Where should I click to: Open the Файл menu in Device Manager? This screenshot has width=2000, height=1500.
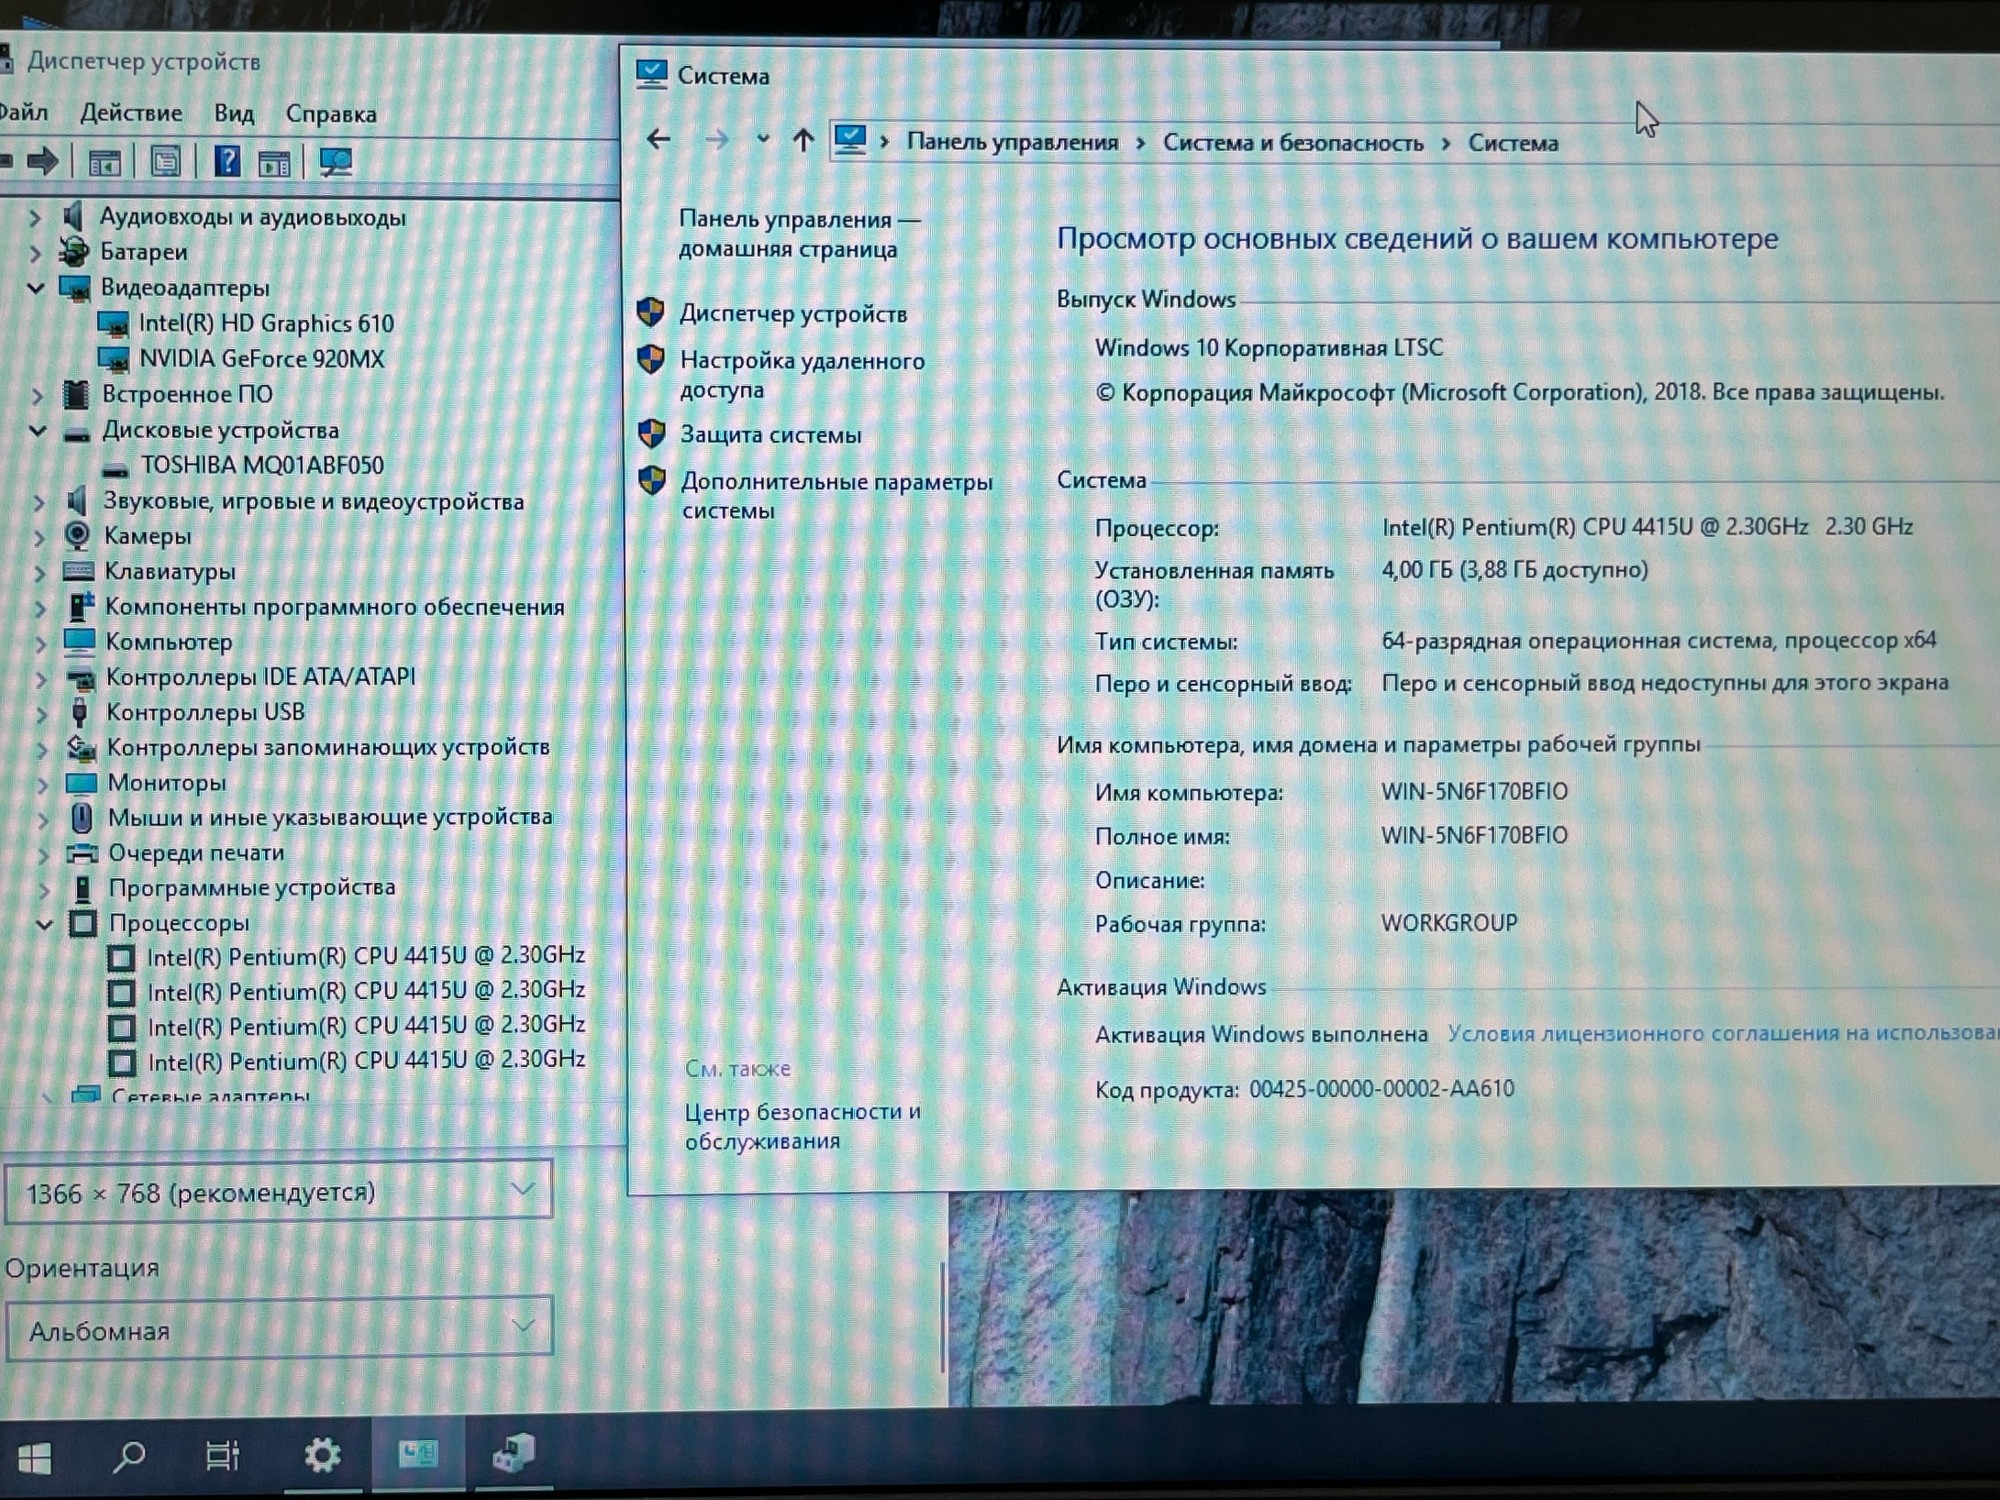click(22, 112)
